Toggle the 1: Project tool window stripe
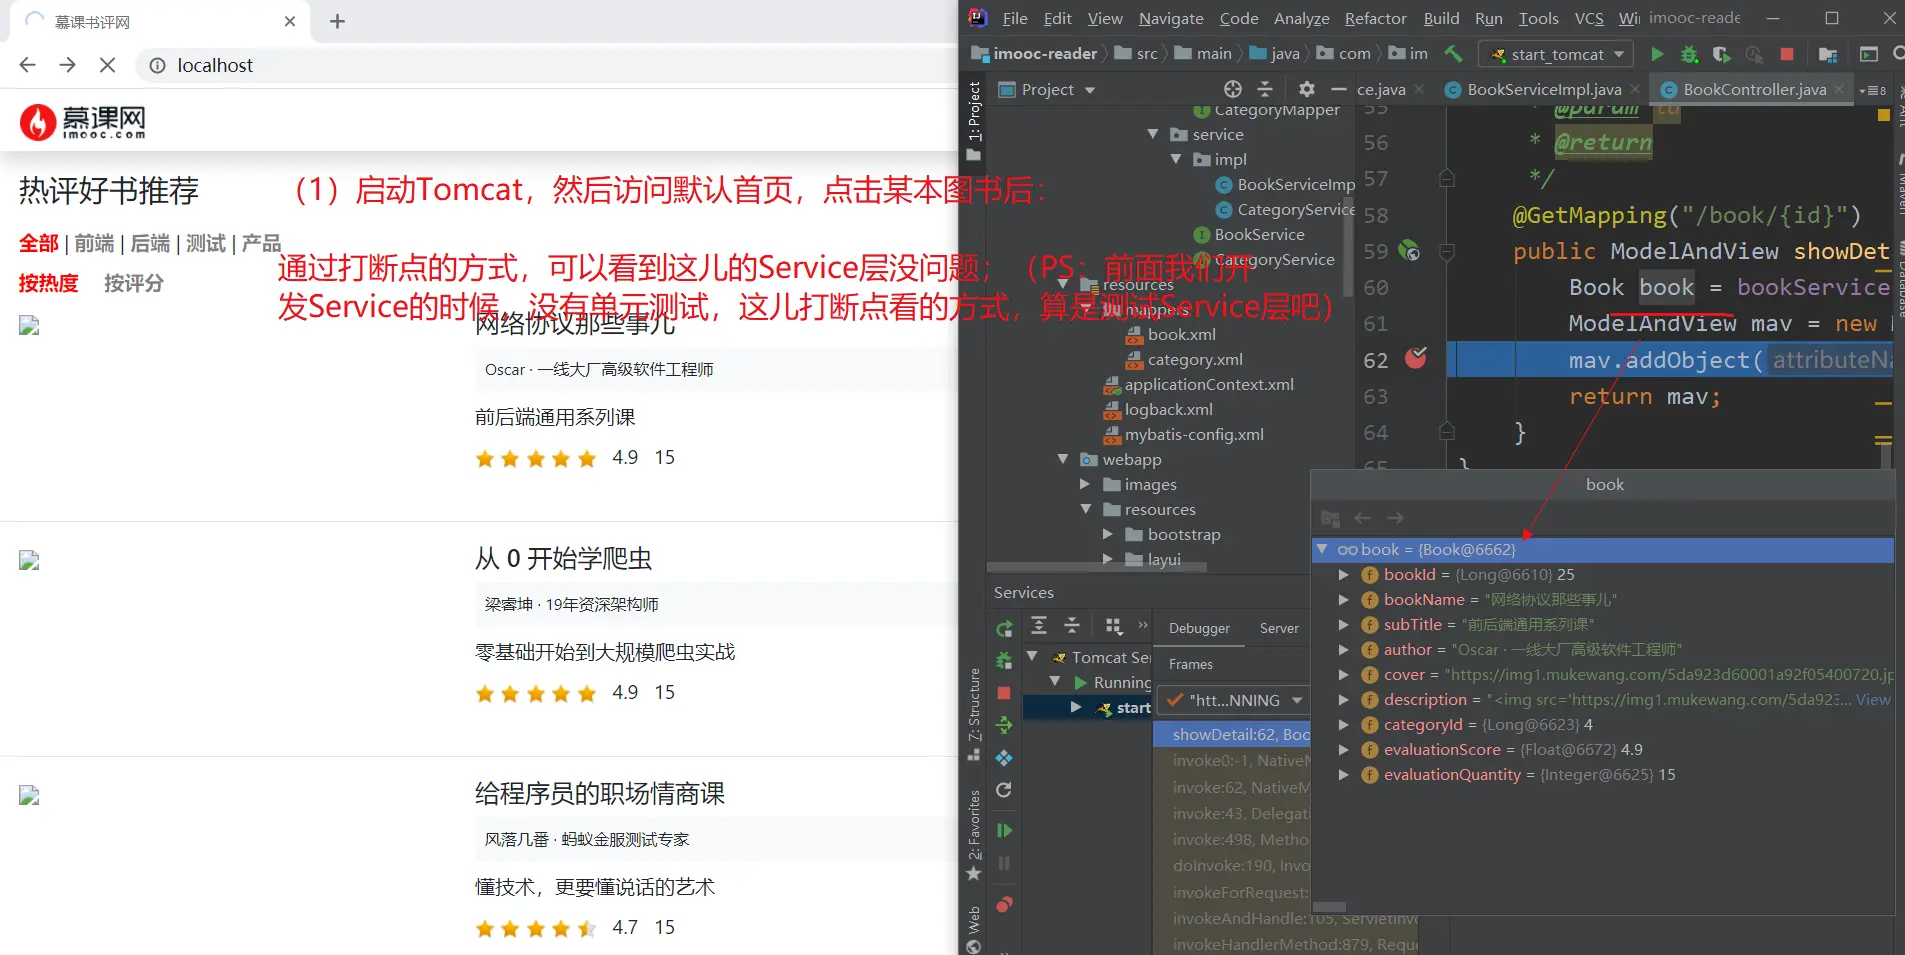Screen dimensions: 1905x955 (x=974, y=121)
